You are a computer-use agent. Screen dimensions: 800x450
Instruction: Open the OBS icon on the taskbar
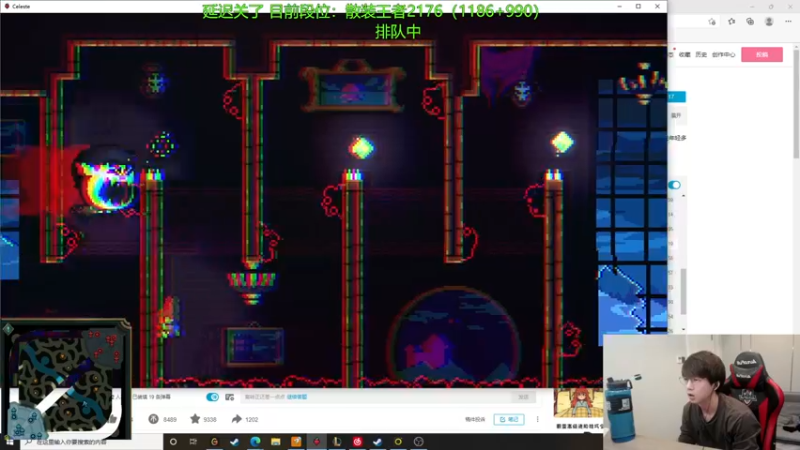click(x=418, y=442)
